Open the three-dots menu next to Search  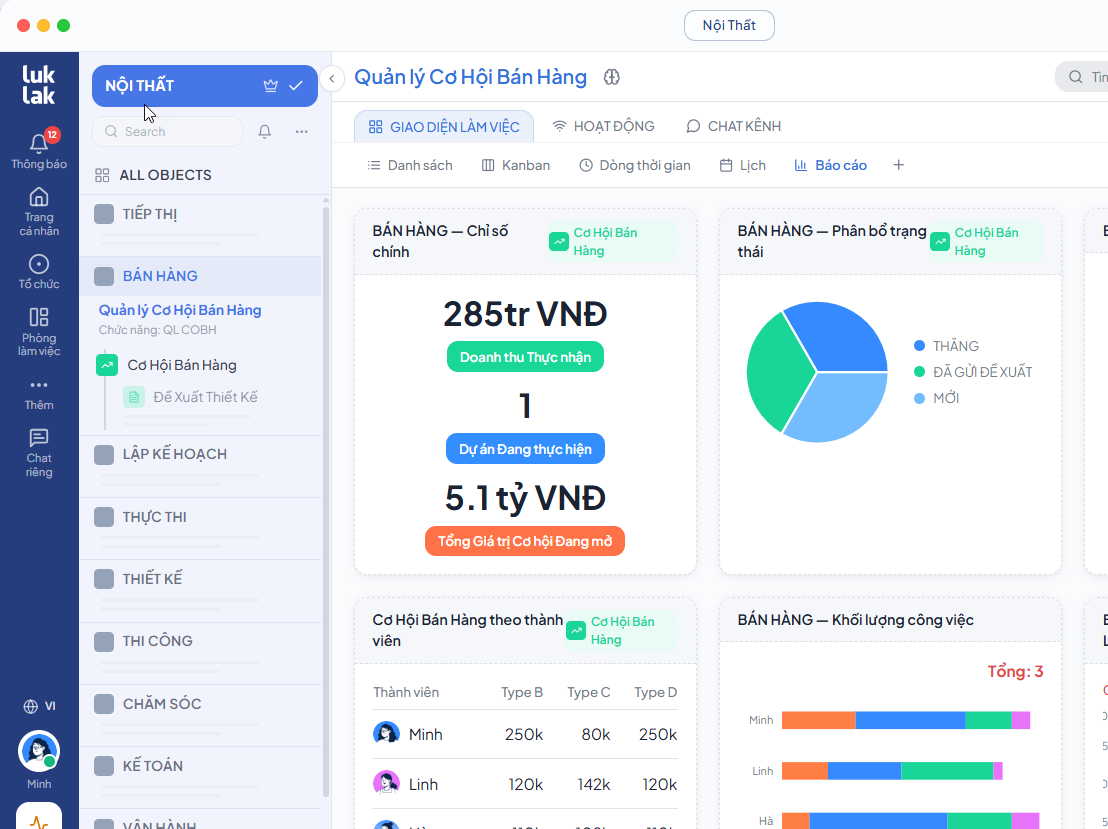click(302, 131)
